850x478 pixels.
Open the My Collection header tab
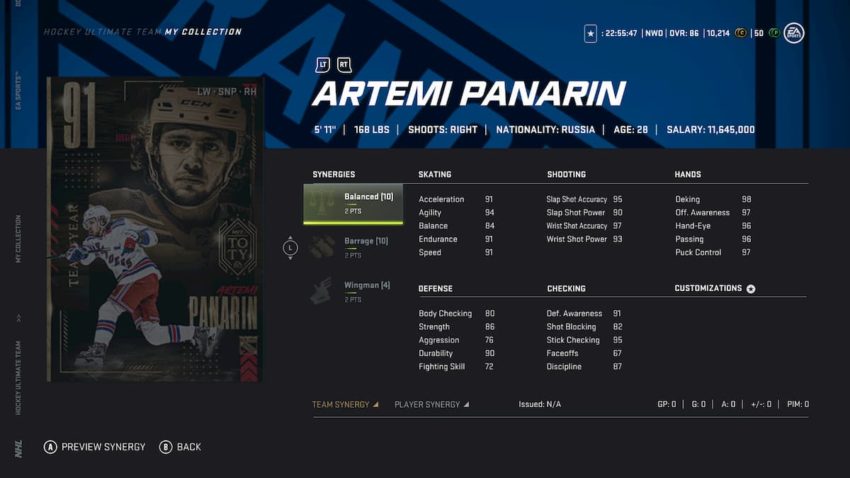pos(203,32)
